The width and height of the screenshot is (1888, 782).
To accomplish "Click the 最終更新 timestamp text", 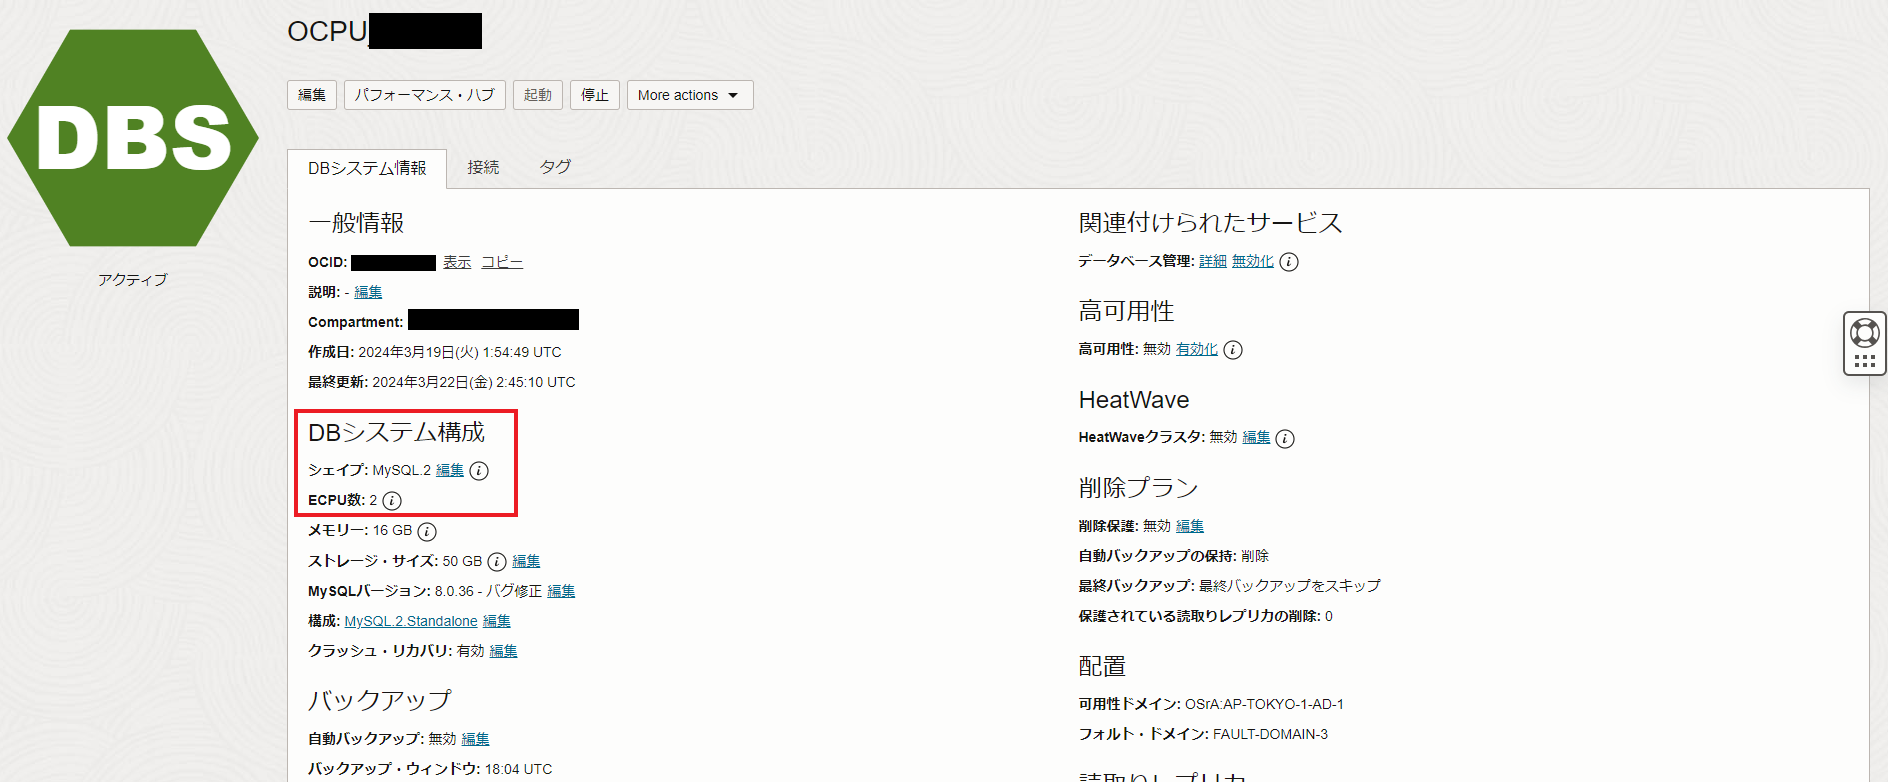I will click(474, 382).
